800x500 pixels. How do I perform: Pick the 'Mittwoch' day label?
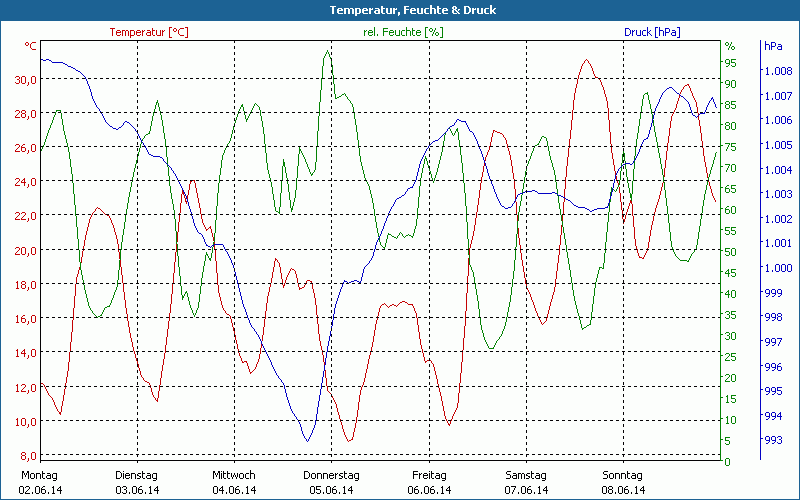[x=234, y=475]
